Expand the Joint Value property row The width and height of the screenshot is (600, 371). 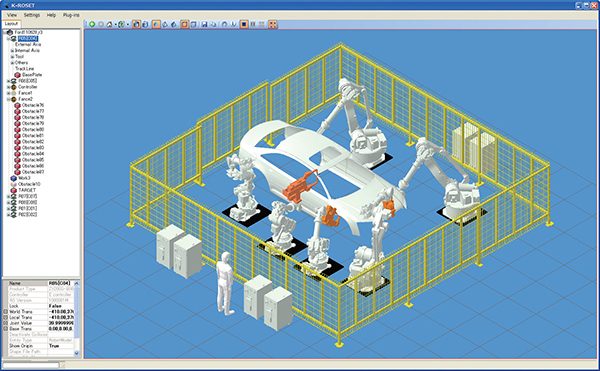pyautogui.click(x=5, y=323)
